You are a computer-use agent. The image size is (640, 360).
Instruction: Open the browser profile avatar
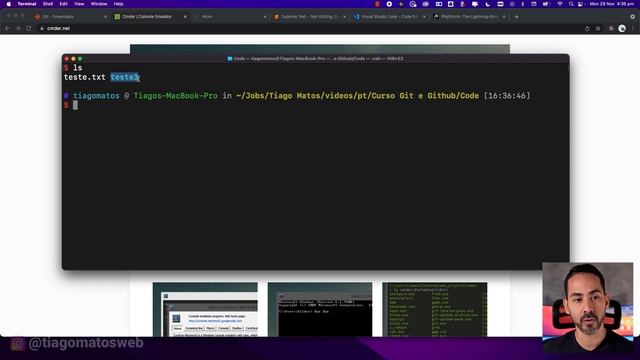(x=622, y=29)
